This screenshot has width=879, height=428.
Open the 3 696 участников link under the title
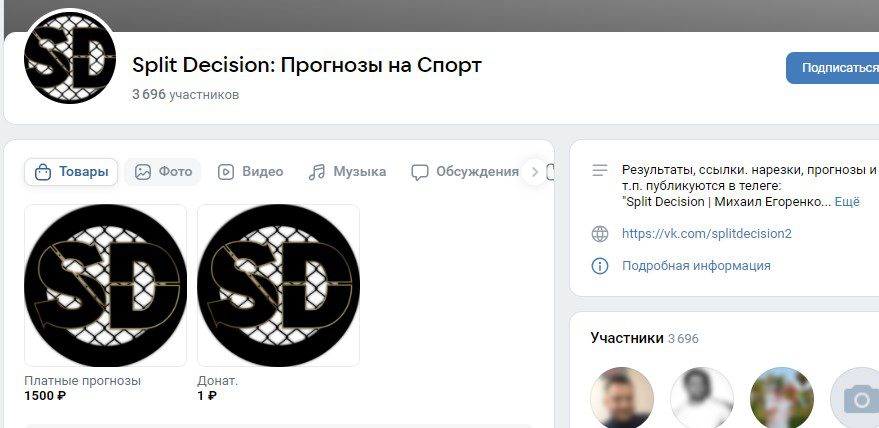pyautogui.click(x=185, y=95)
